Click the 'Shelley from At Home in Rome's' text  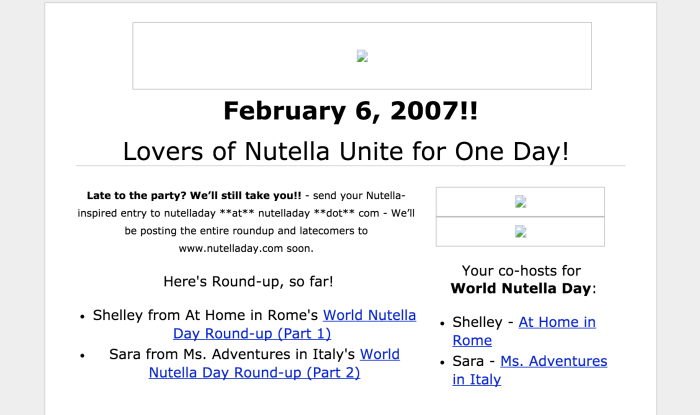(x=205, y=315)
